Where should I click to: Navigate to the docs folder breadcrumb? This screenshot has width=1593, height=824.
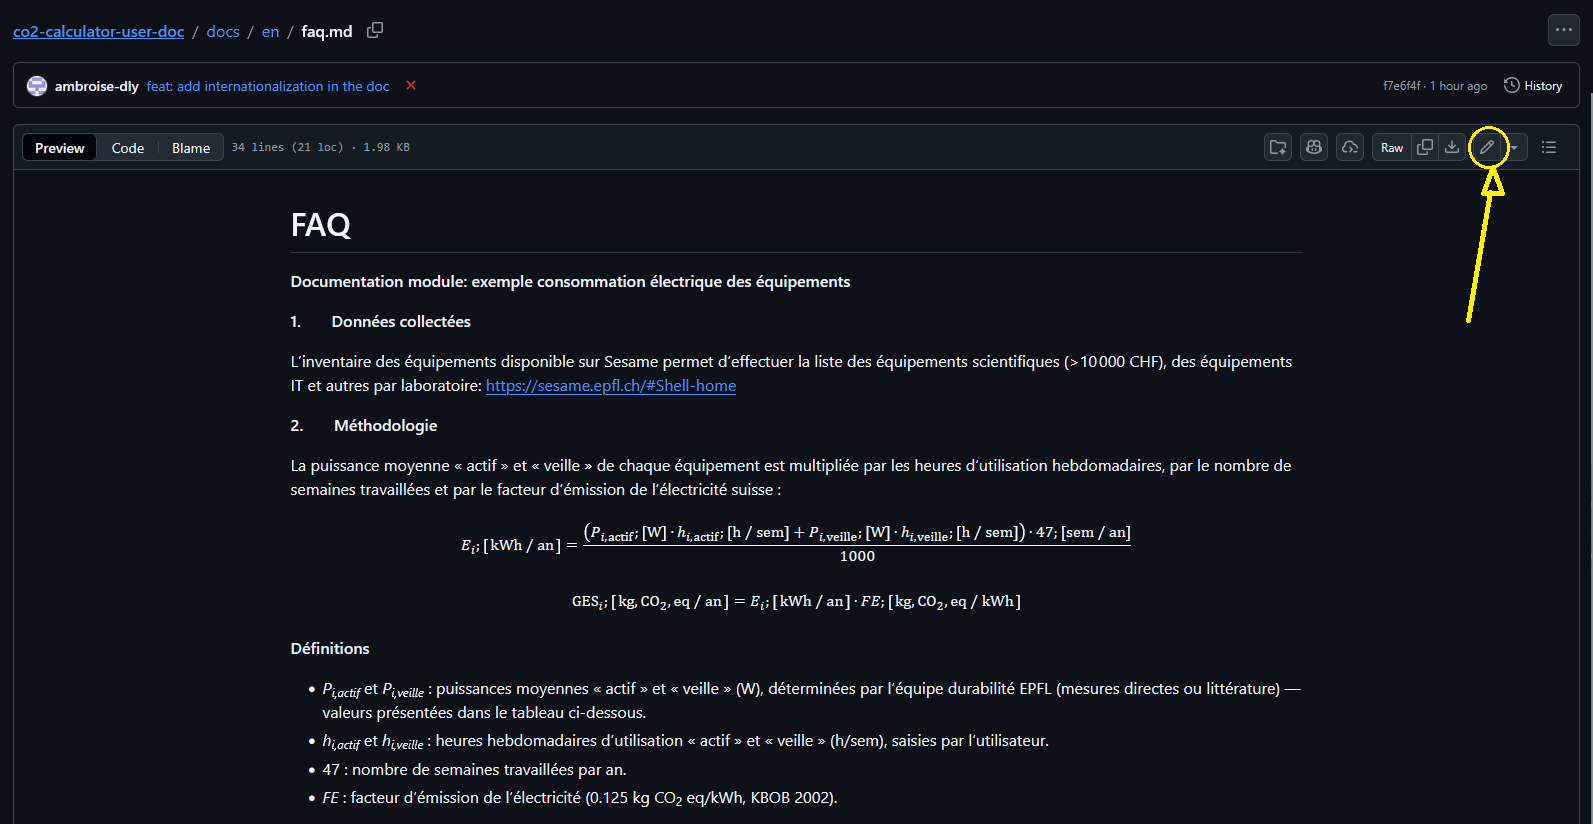(x=223, y=32)
